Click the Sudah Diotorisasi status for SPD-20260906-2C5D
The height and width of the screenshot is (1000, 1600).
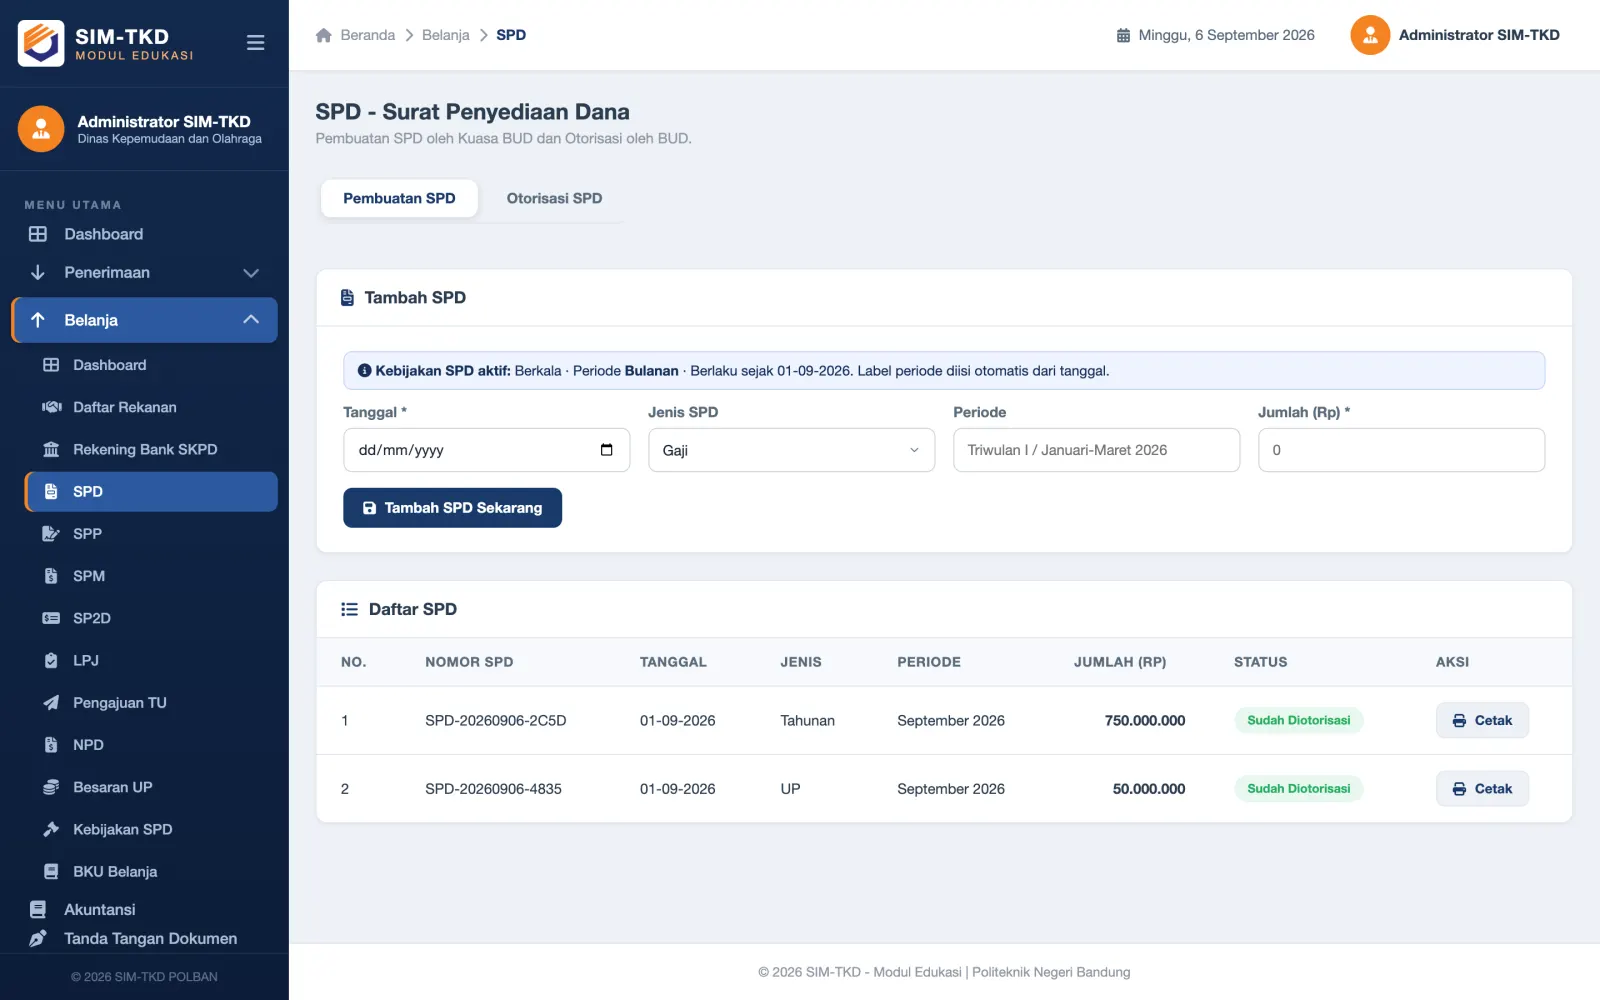[x=1298, y=720]
